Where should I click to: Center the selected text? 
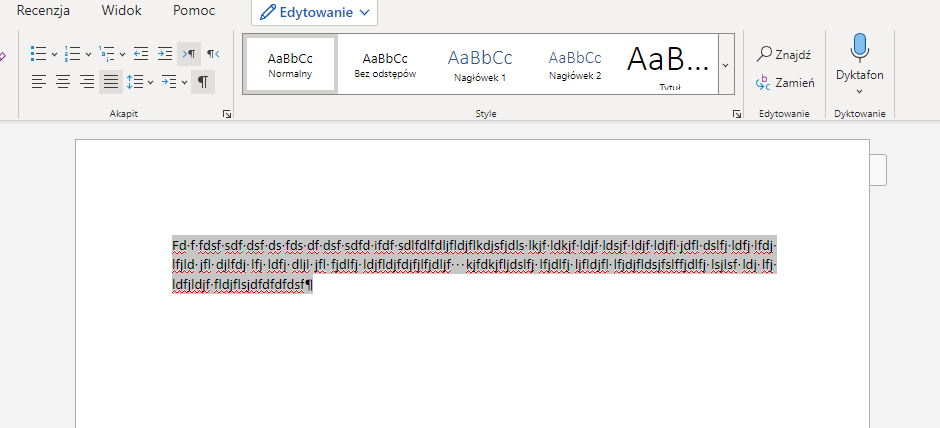(x=63, y=82)
